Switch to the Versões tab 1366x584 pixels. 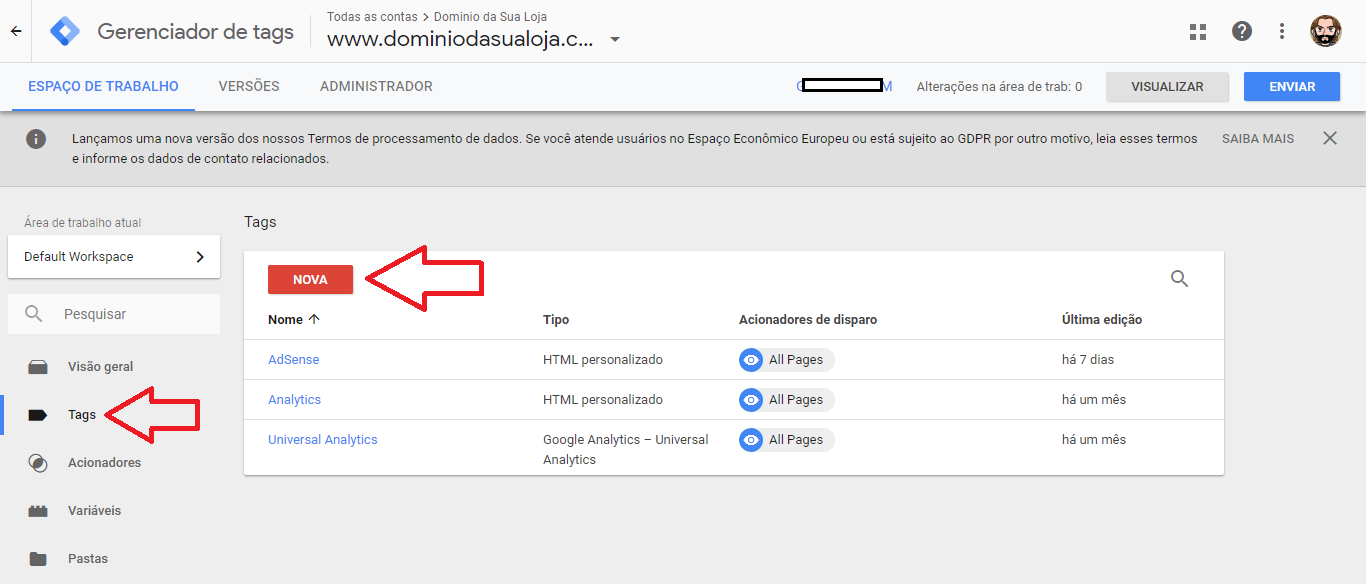click(249, 87)
